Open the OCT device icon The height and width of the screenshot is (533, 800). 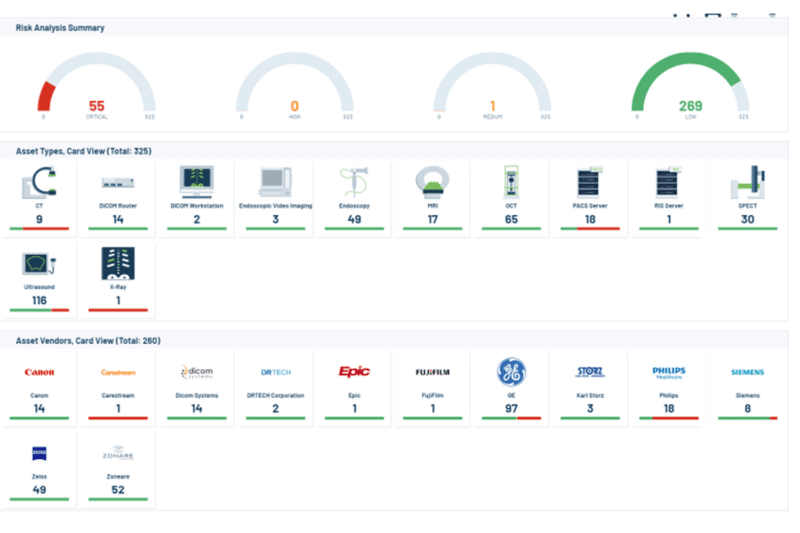(511, 182)
